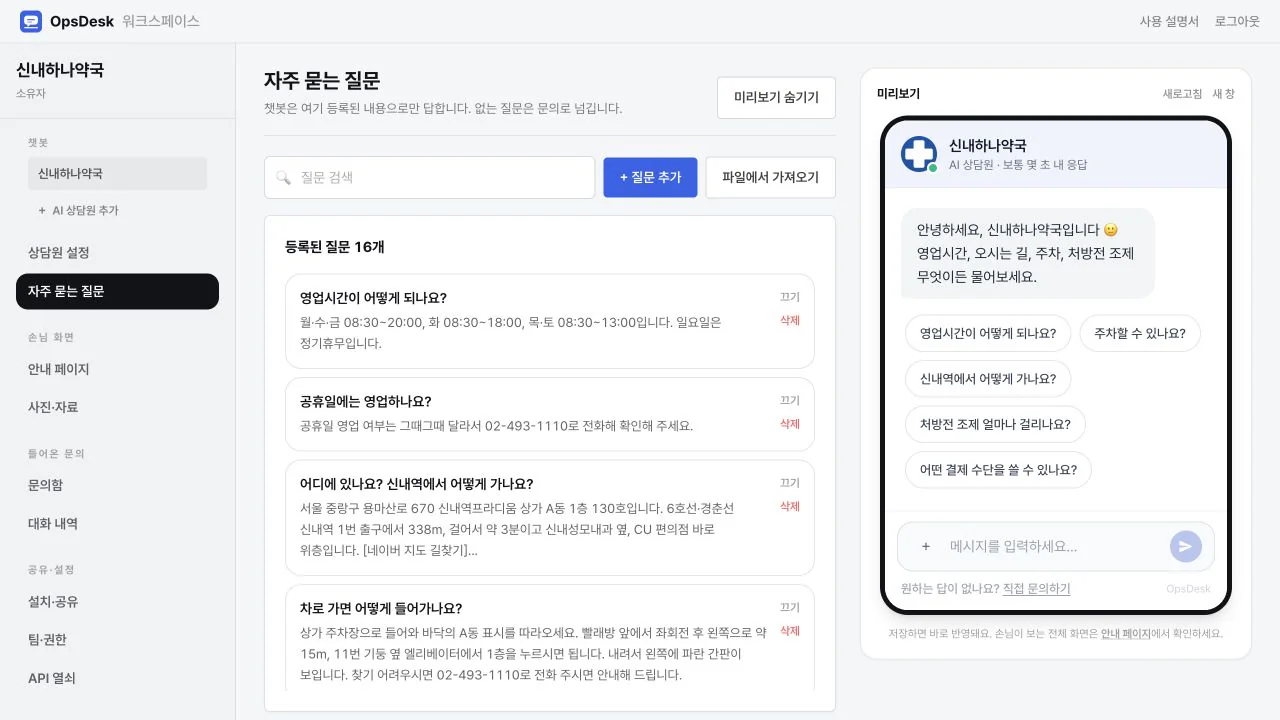The image size is (1280, 720).
Task: Delete the 영업시간이 어떻게 되나요? question
Action: 790,321
